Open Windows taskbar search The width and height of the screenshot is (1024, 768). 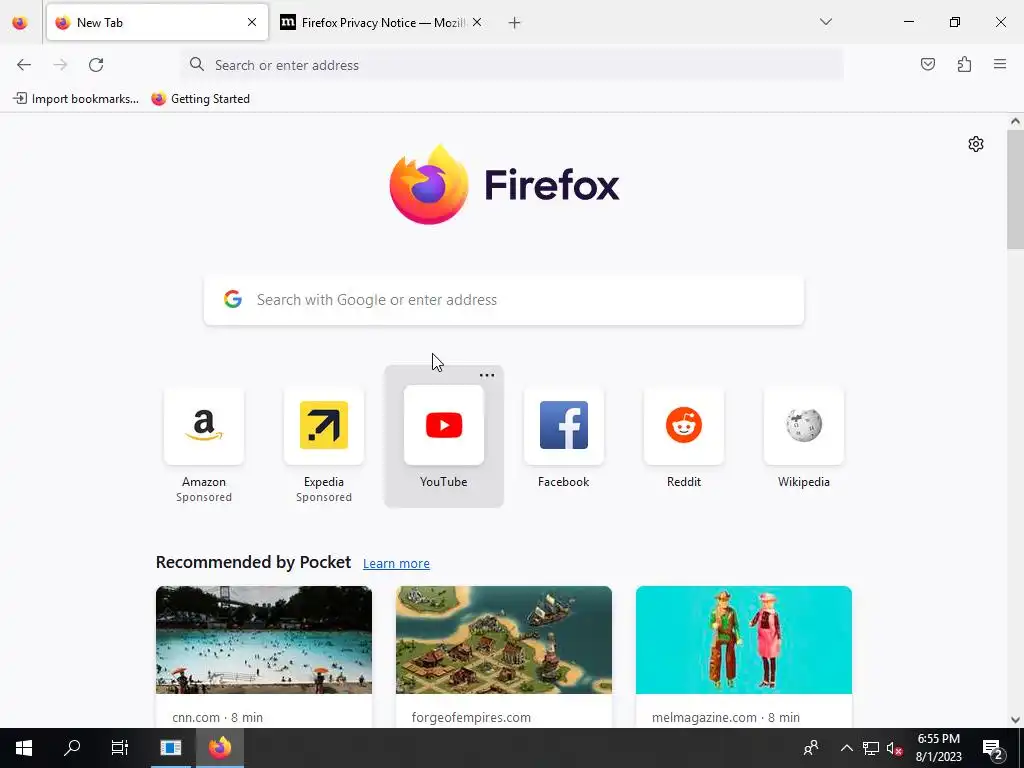tap(72, 748)
